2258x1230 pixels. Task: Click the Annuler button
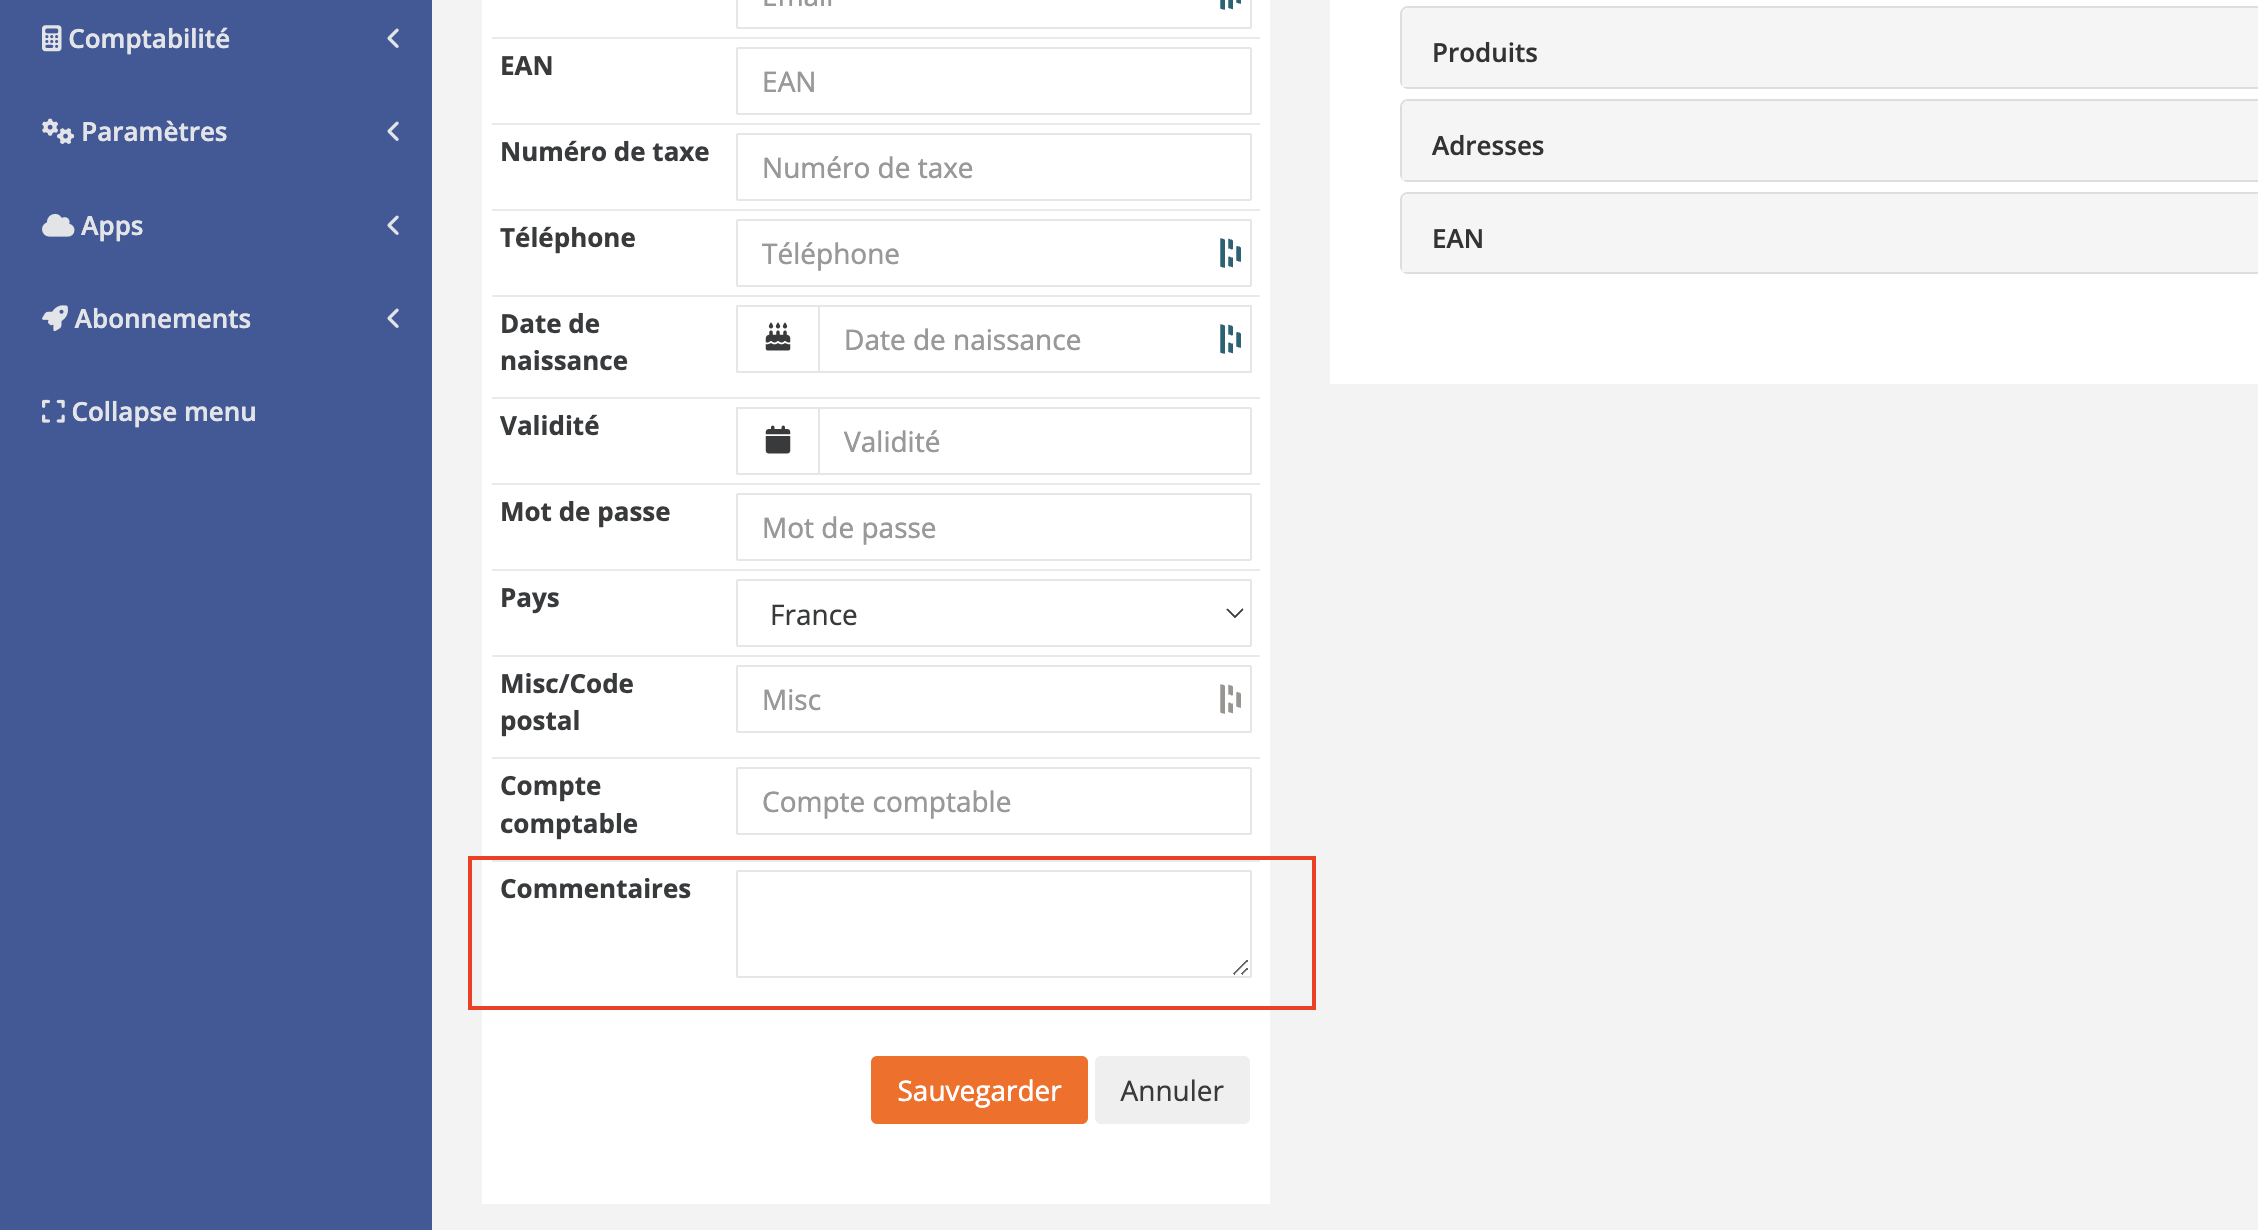coord(1171,1090)
